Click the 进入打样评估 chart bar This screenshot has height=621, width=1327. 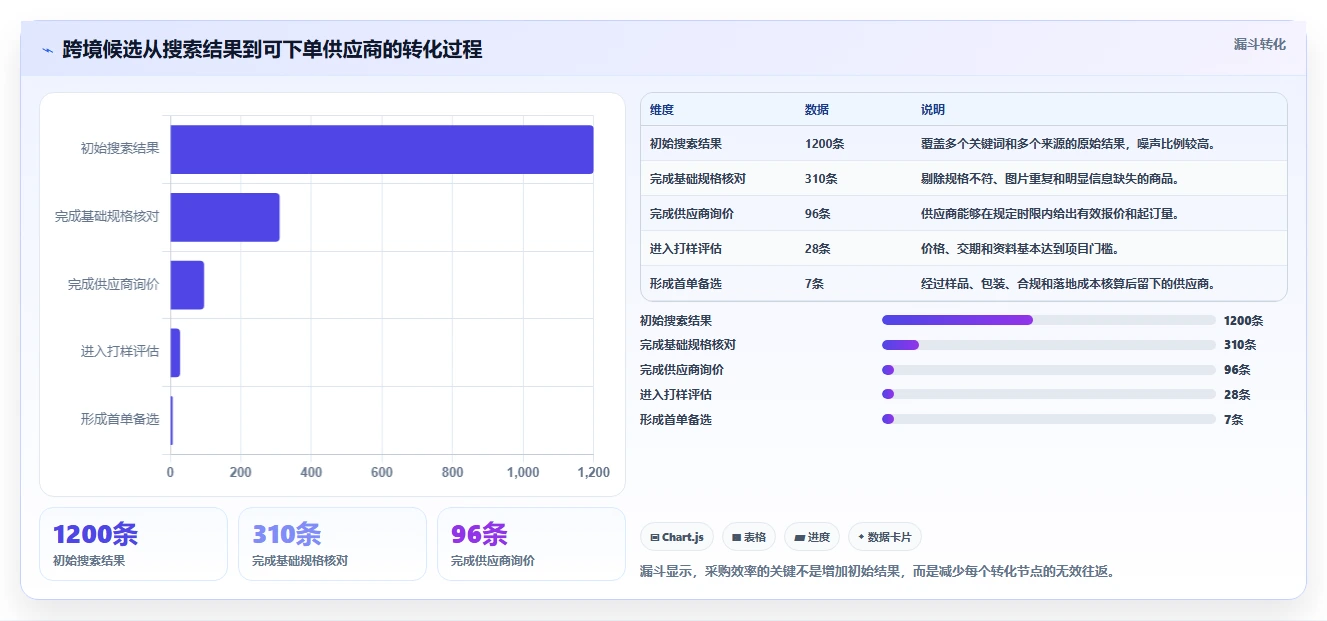(175, 353)
